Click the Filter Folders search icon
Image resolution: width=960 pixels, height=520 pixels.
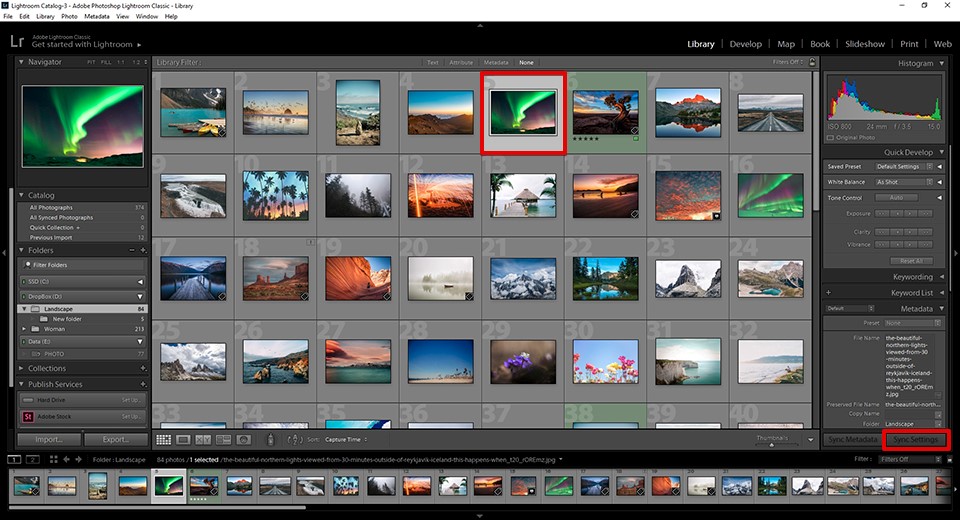coord(28,265)
